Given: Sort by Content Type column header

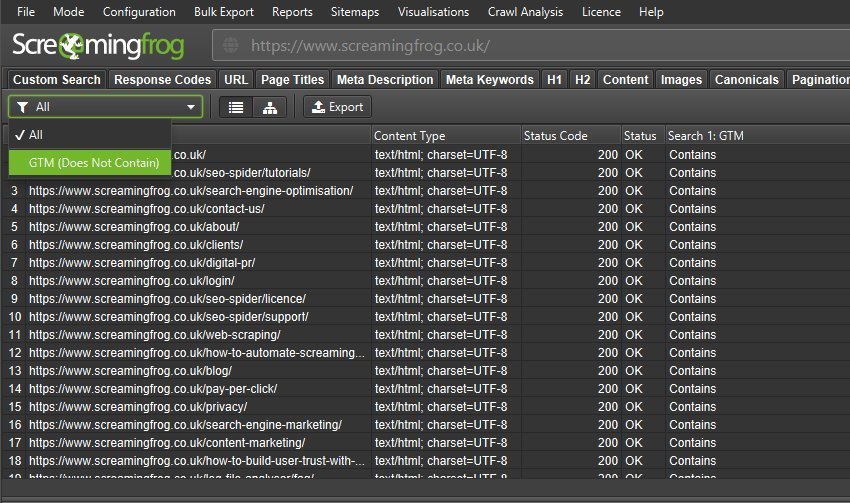Looking at the screenshot, I should [x=410, y=136].
